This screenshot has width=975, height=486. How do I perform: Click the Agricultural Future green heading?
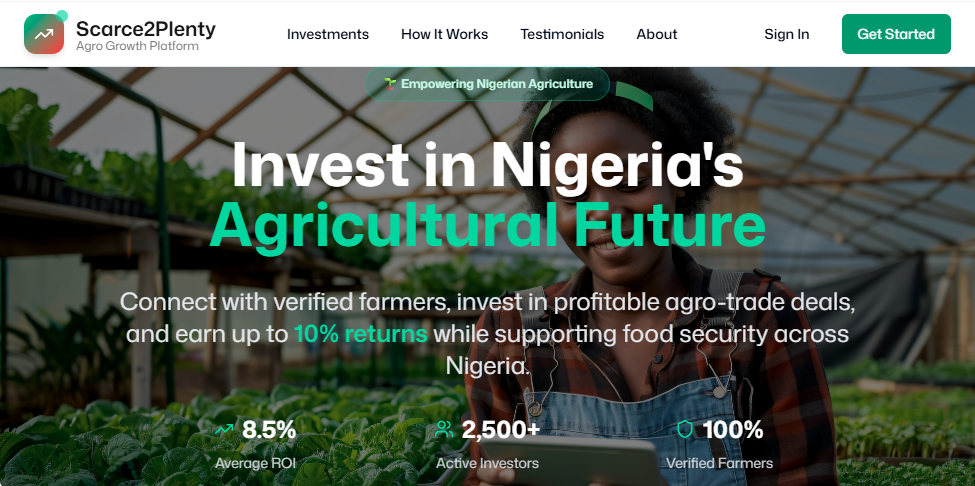[x=487, y=225]
